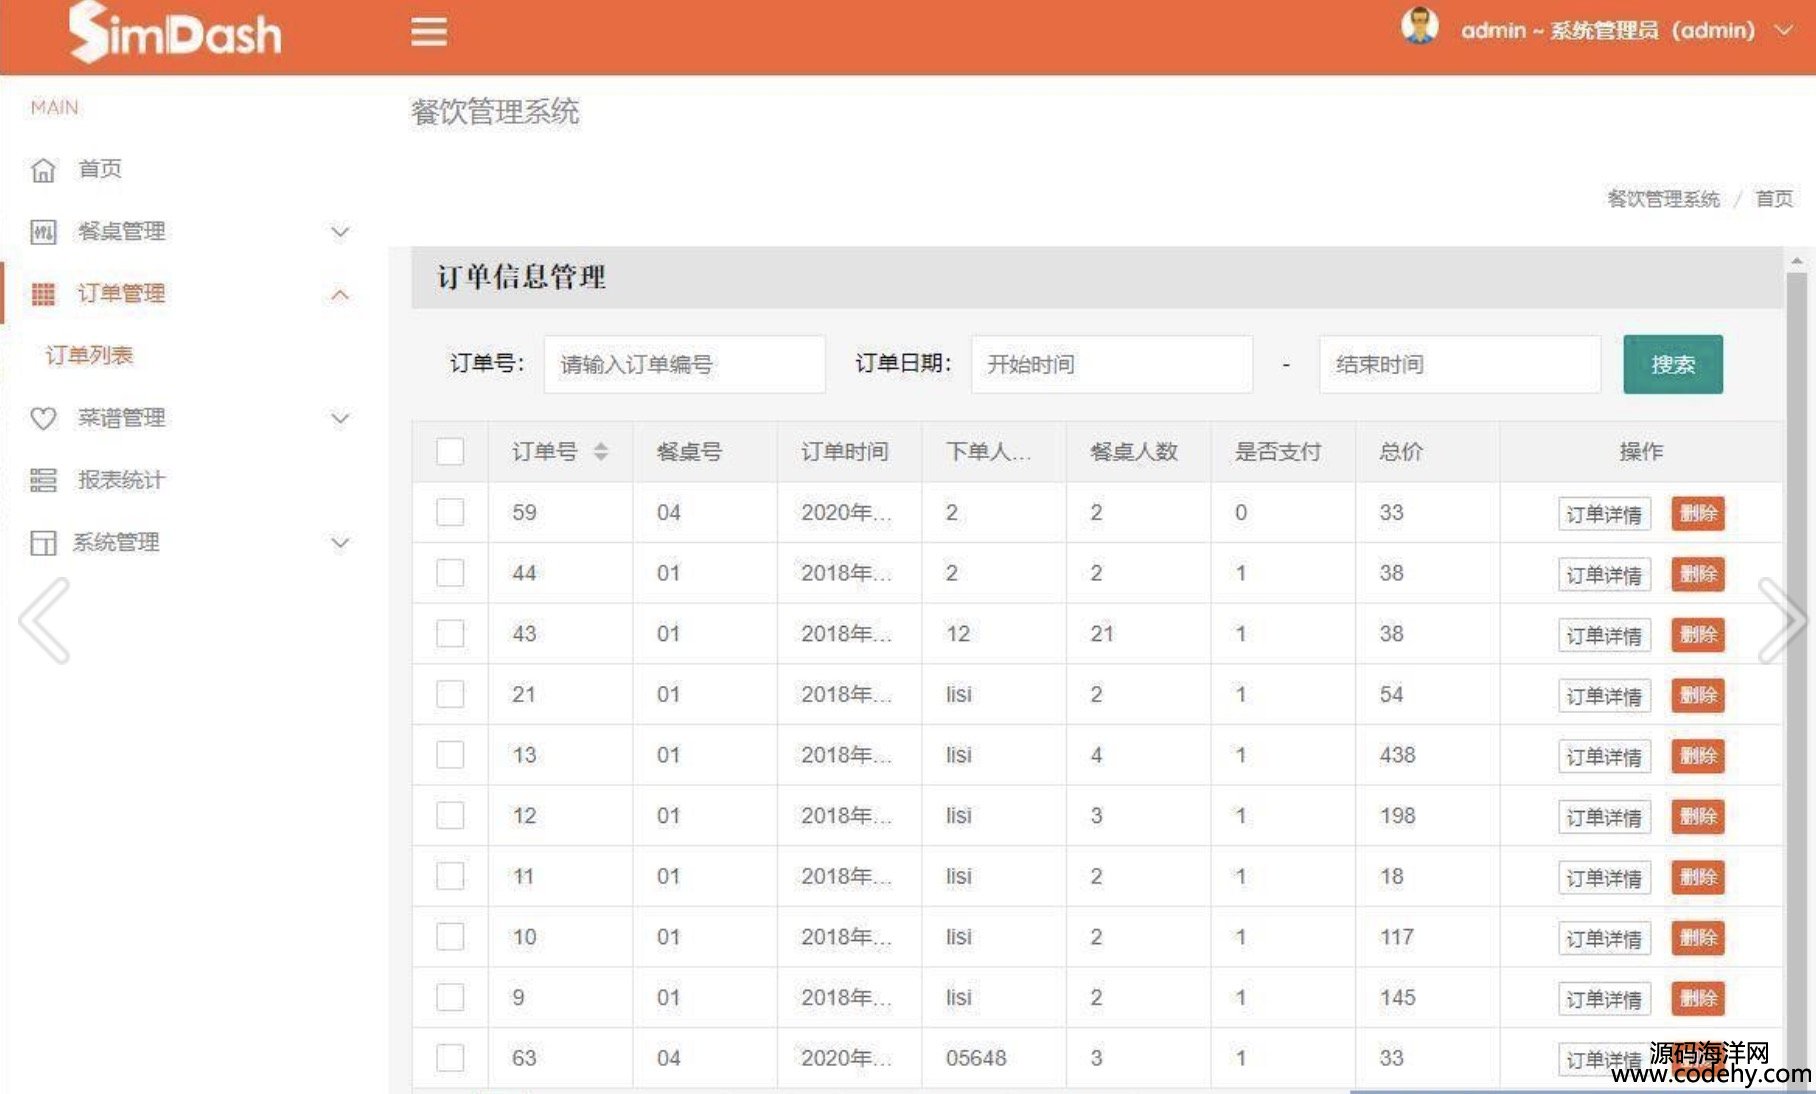
Task: Click the heart icon for 菜谱管理
Action: point(43,418)
